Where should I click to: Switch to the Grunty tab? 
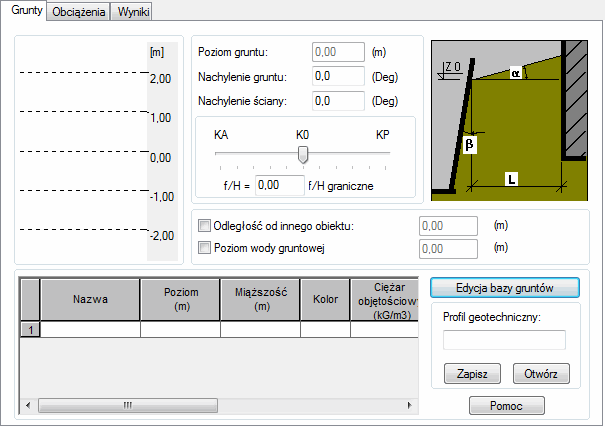[25, 10]
